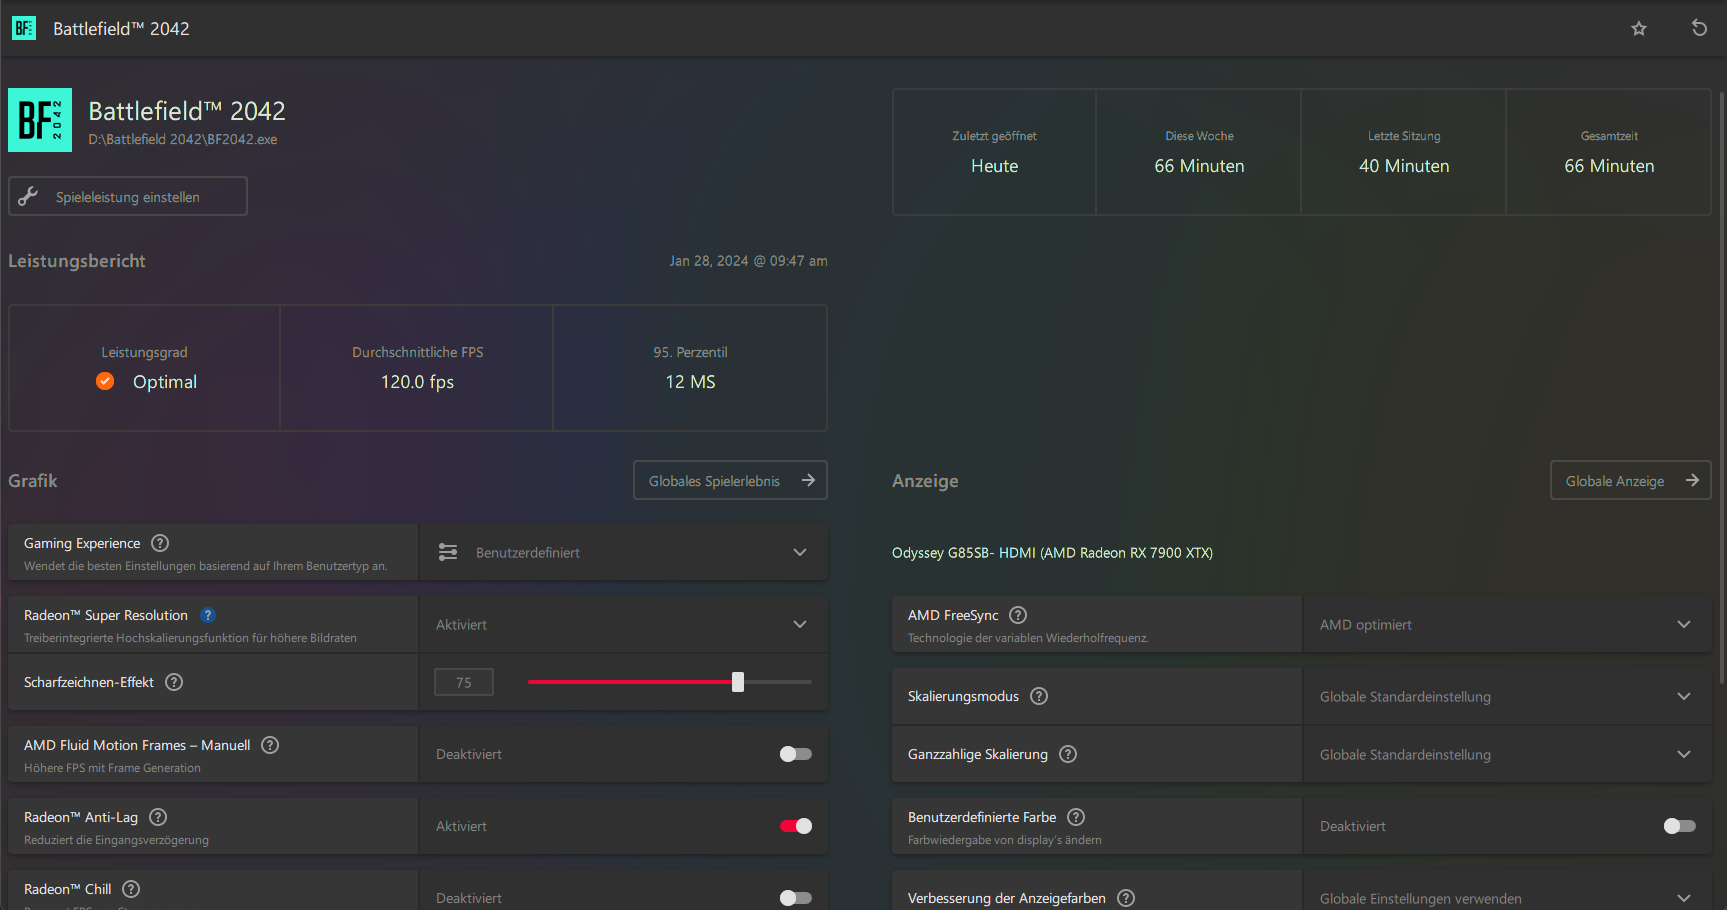The image size is (1727, 910).
Task: Click the Skalierungsmodus help icon
Action: pos(1039,696)
